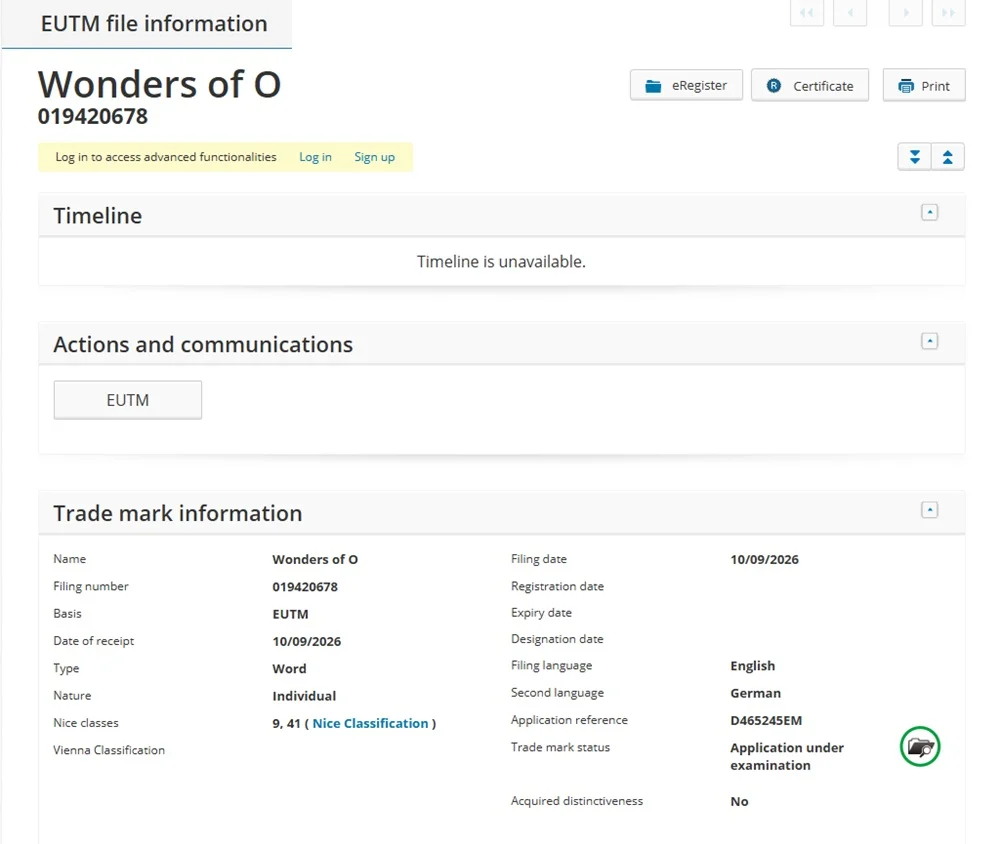The height and width of the screenshot is (844, 1000).
Task: Expand all sections with double-down arrow
Action: 915,157
